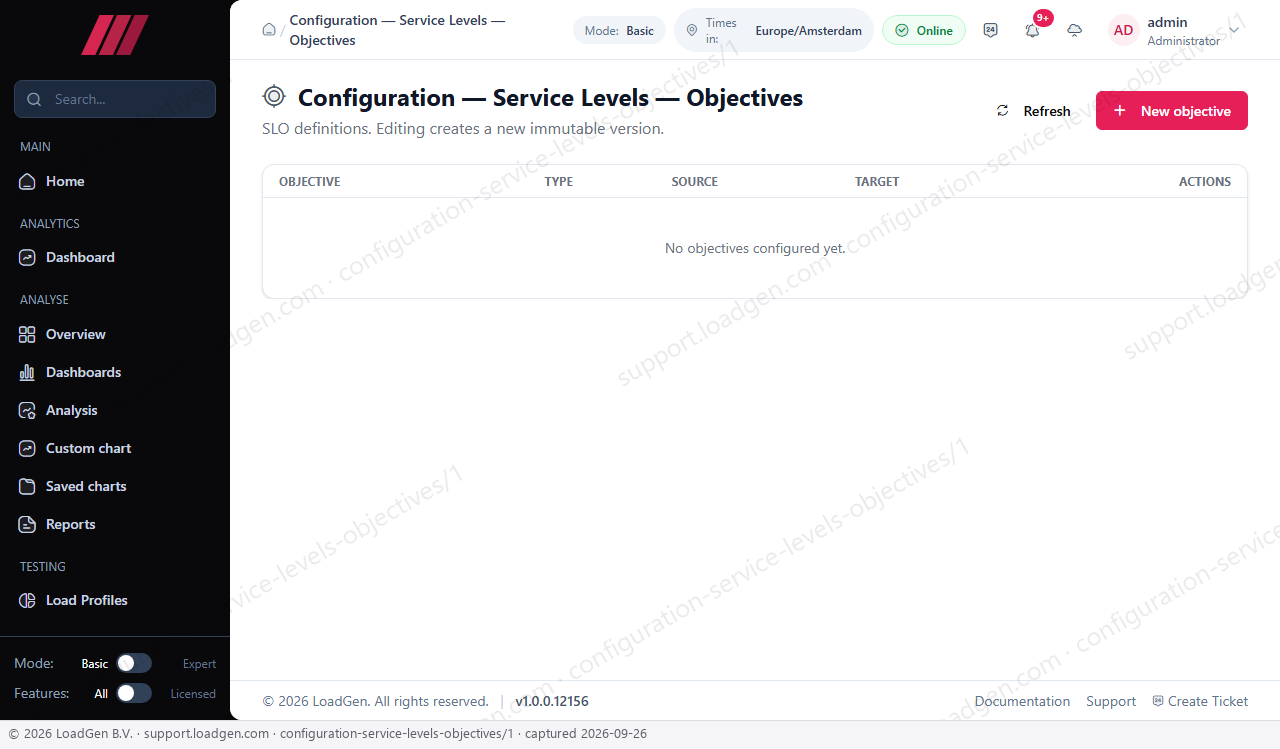Click the SOURCE column header

pos(695,182)
